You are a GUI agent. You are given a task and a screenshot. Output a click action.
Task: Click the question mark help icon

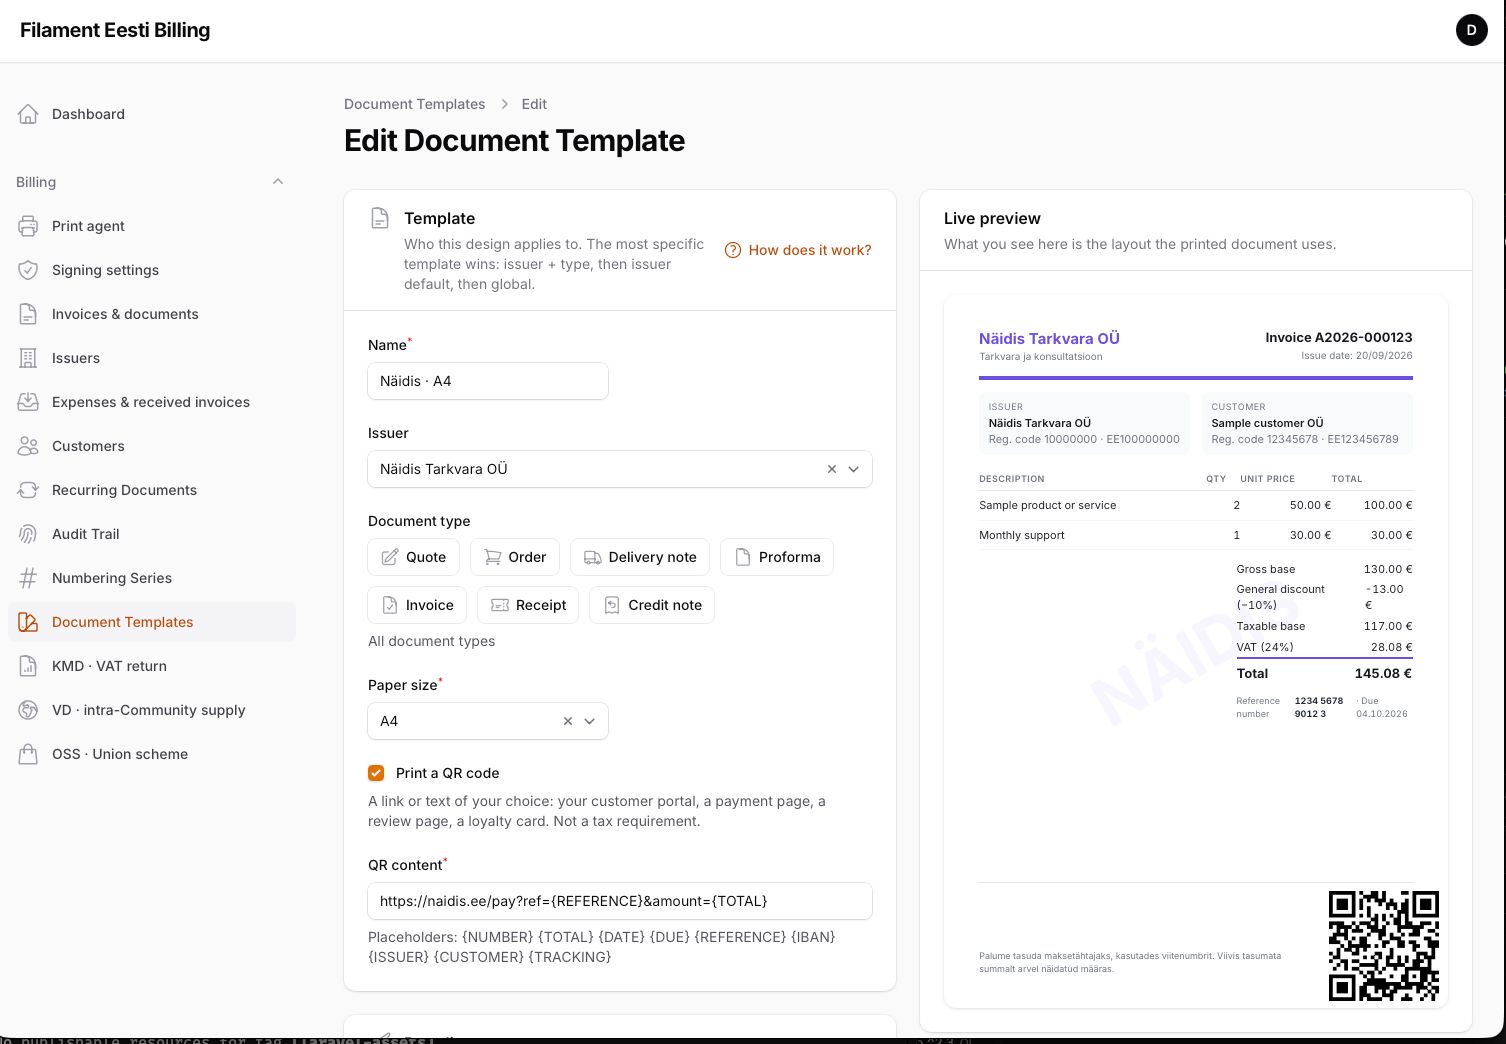(733, 250)
